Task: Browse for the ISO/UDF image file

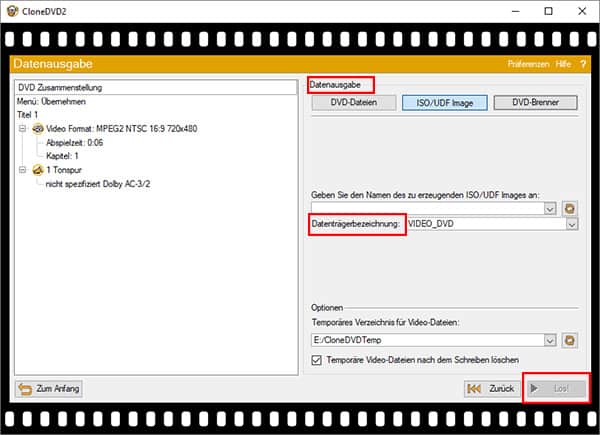Action: 569,209
